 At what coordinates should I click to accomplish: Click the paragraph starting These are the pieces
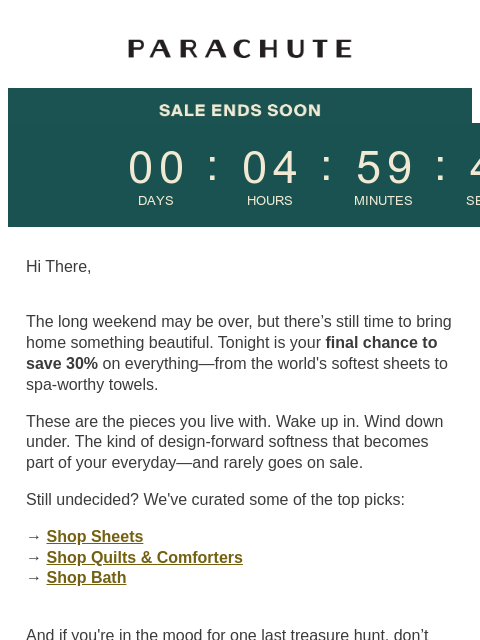(x=235, y=442)
